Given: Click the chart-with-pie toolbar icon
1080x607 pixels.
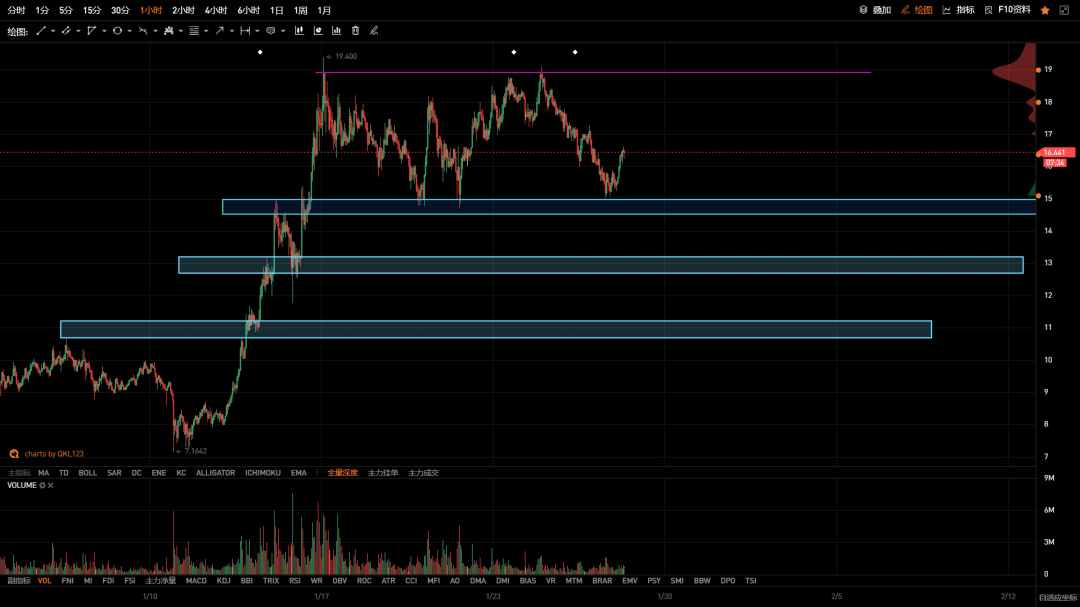Looking at the screenshot, I should [318, 31].
